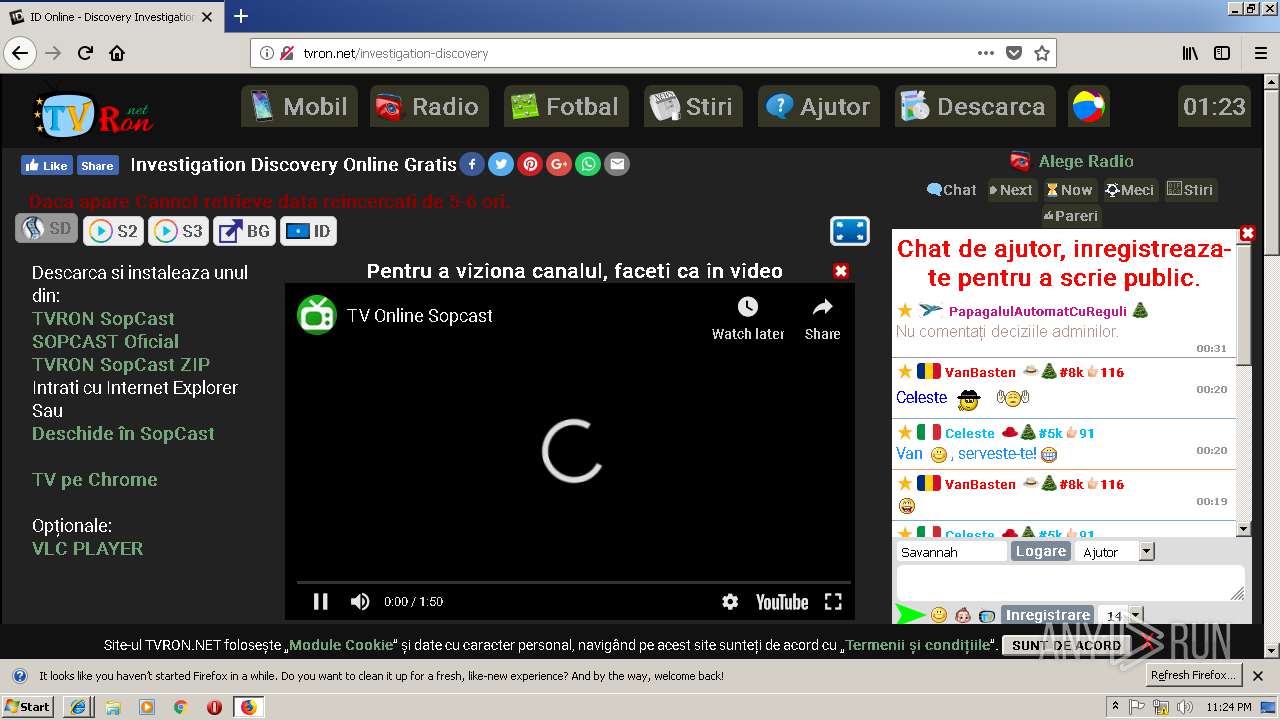Screen dimensions: 1280x720
Task: Click the Facebook Share button
Action: click(97, 165)
